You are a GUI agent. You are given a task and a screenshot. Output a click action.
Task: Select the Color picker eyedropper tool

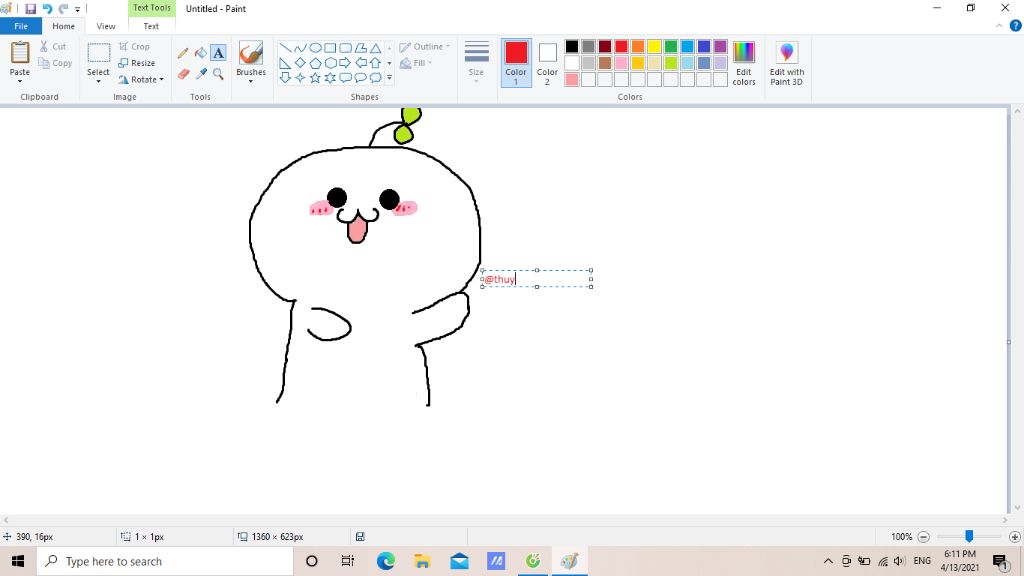click(x=200, y=74)
